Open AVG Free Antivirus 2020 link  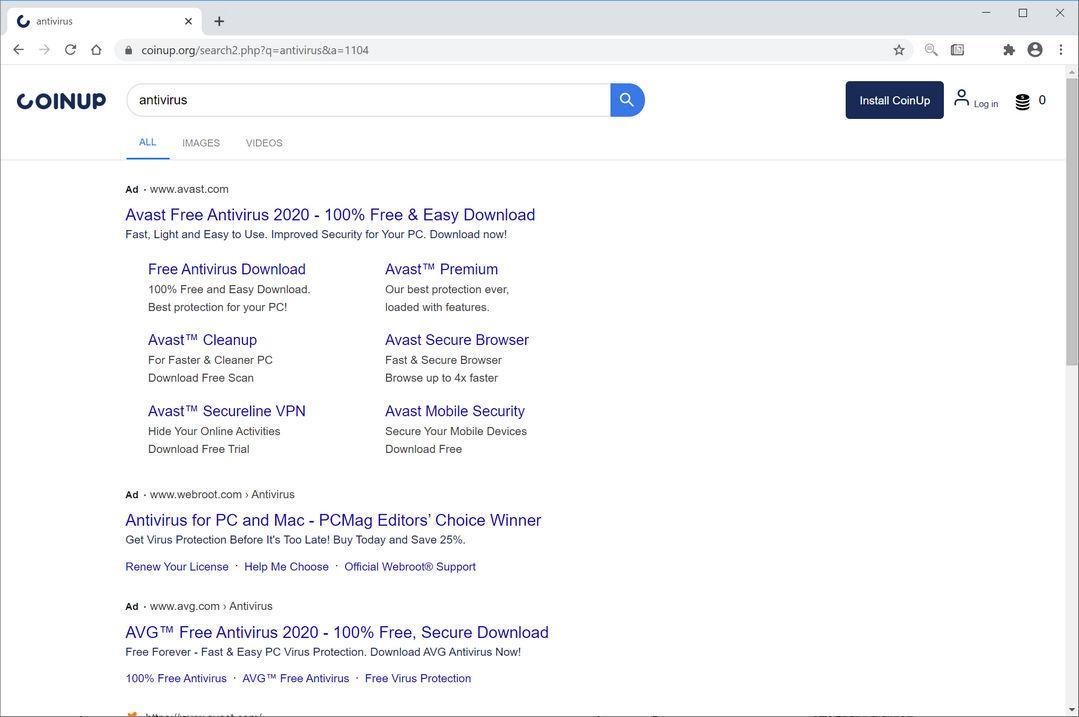point(337,632)
